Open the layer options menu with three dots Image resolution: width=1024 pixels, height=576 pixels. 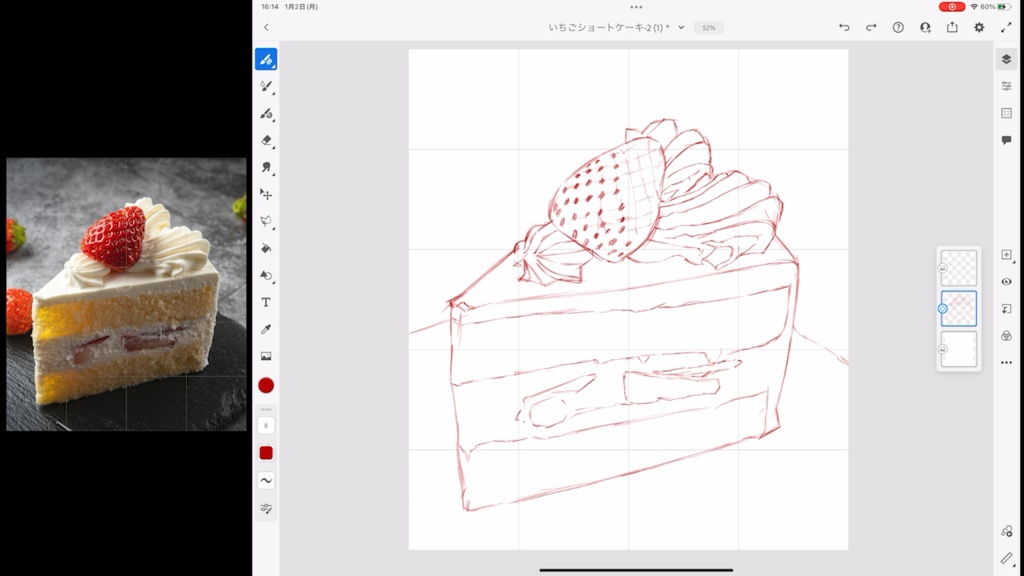1005,363
